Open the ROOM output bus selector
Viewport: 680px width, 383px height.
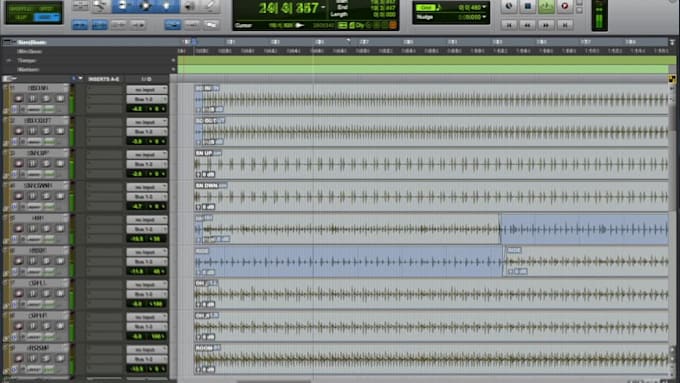(x=147, y=360)
